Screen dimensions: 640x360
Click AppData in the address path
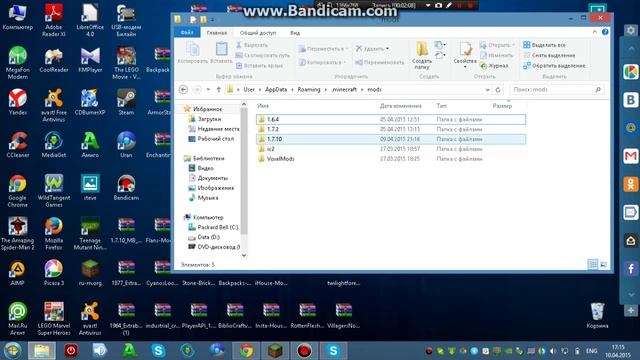point(276,89)
